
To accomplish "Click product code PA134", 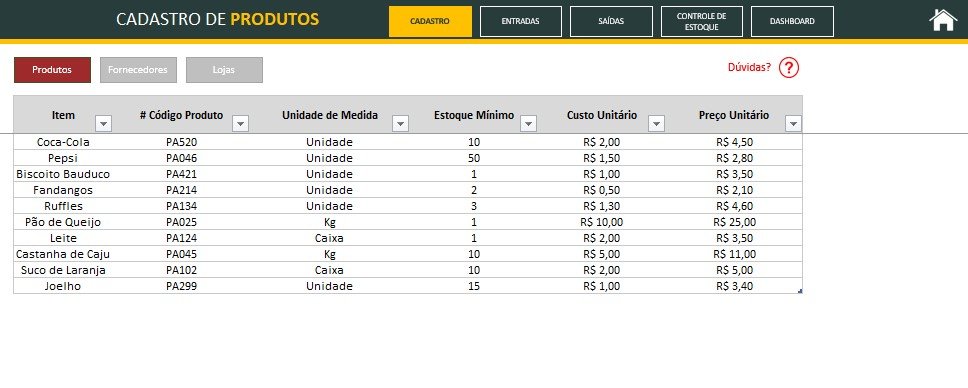I will click(182, 206).
